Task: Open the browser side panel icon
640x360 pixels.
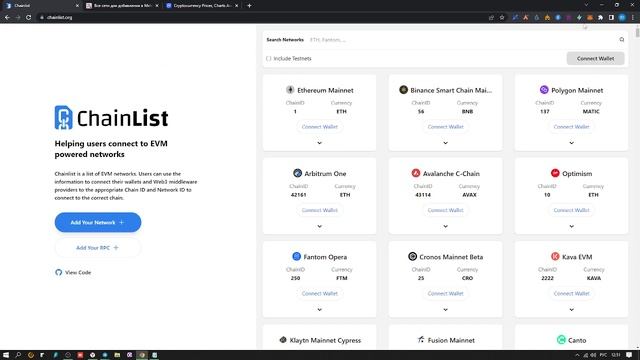Action: pyautogui.click(x=611, y=17)
